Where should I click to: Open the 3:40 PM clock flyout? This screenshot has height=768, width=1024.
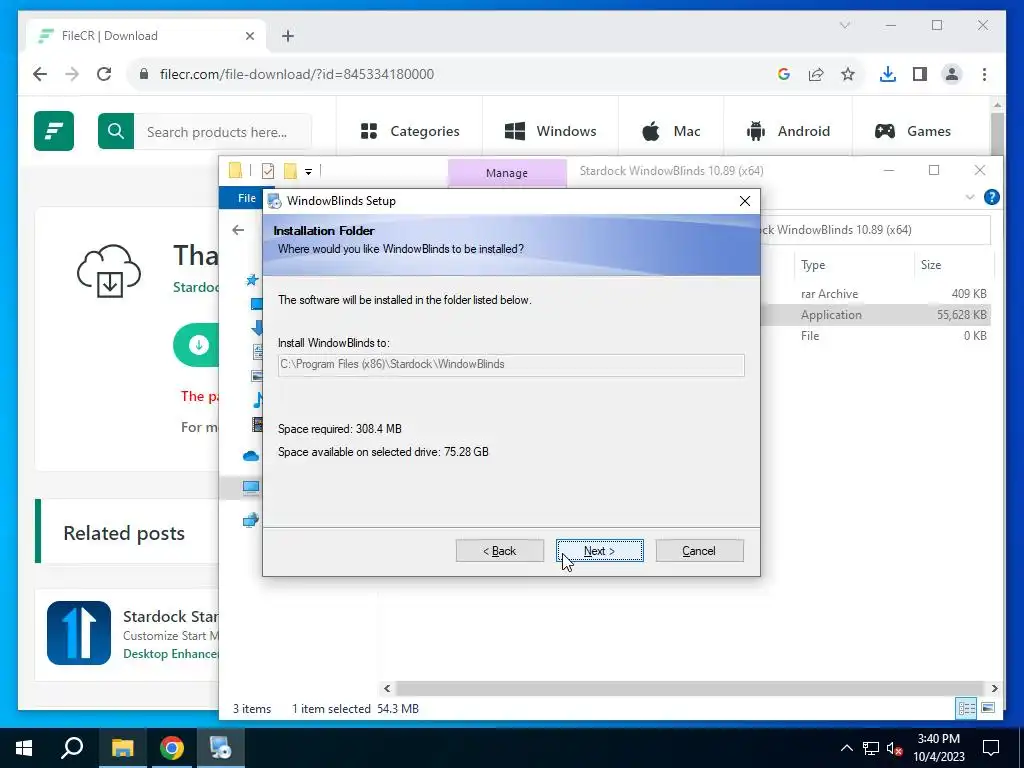tap(938, 748)
